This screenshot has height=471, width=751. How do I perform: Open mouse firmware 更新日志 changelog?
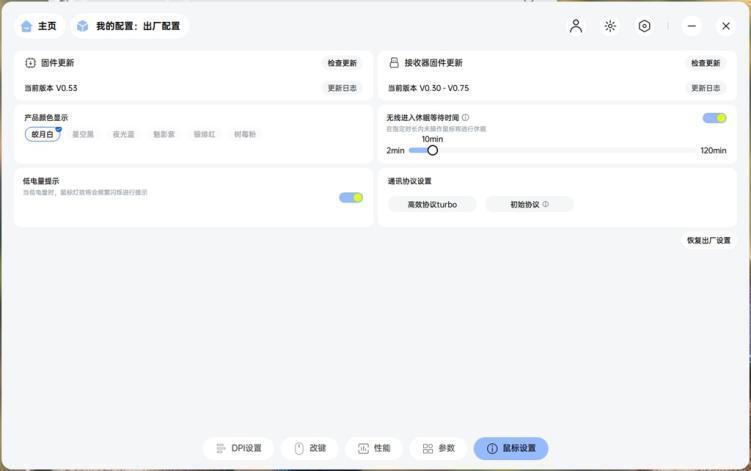click(x=342, y=88)
